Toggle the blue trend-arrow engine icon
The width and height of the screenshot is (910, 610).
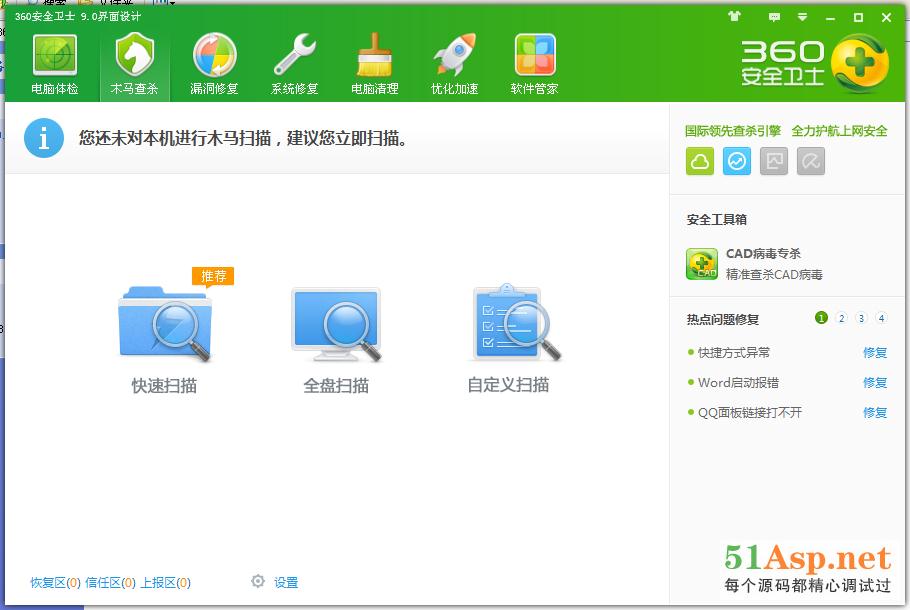[737, 161]
